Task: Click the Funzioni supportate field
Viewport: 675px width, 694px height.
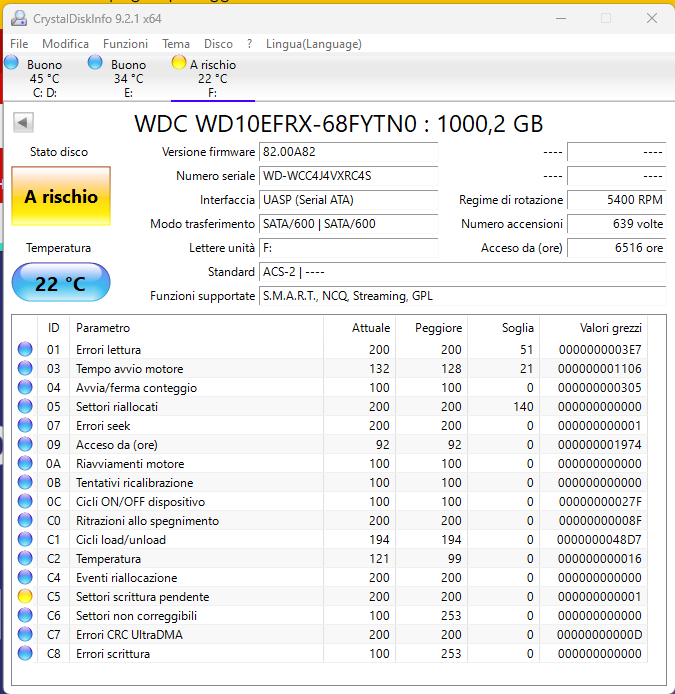Action: pos(463,295)
